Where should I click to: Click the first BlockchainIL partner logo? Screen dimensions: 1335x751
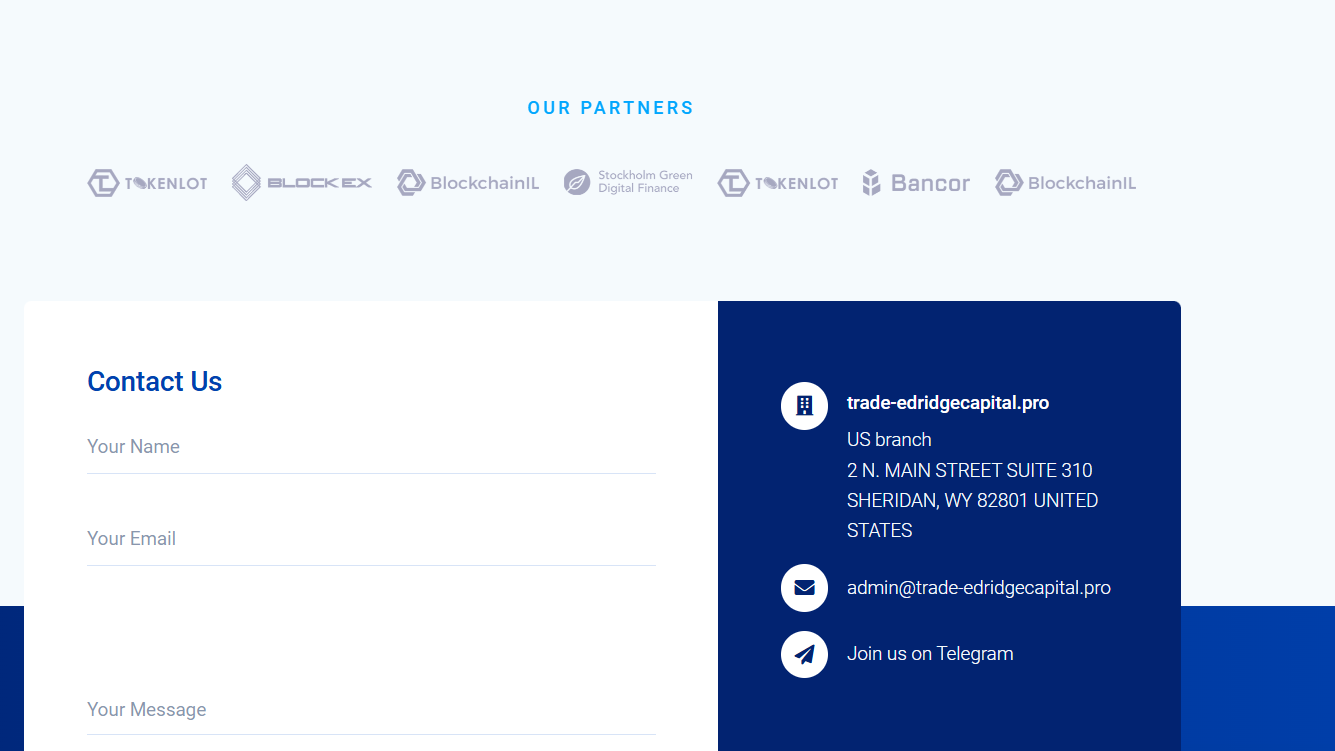click(468, 183)
